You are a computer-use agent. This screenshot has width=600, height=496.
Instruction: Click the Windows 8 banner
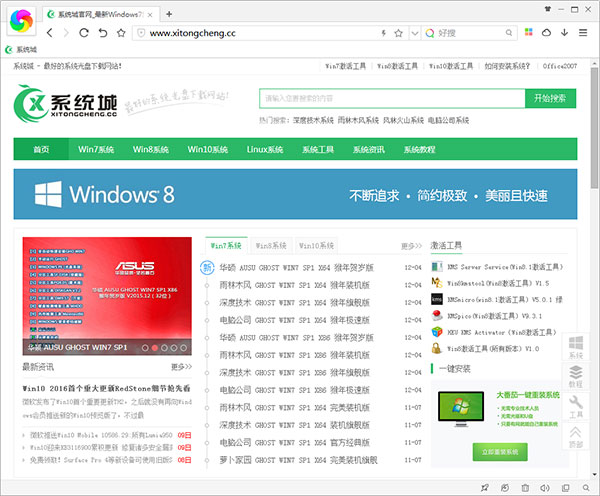coord(295,194)
